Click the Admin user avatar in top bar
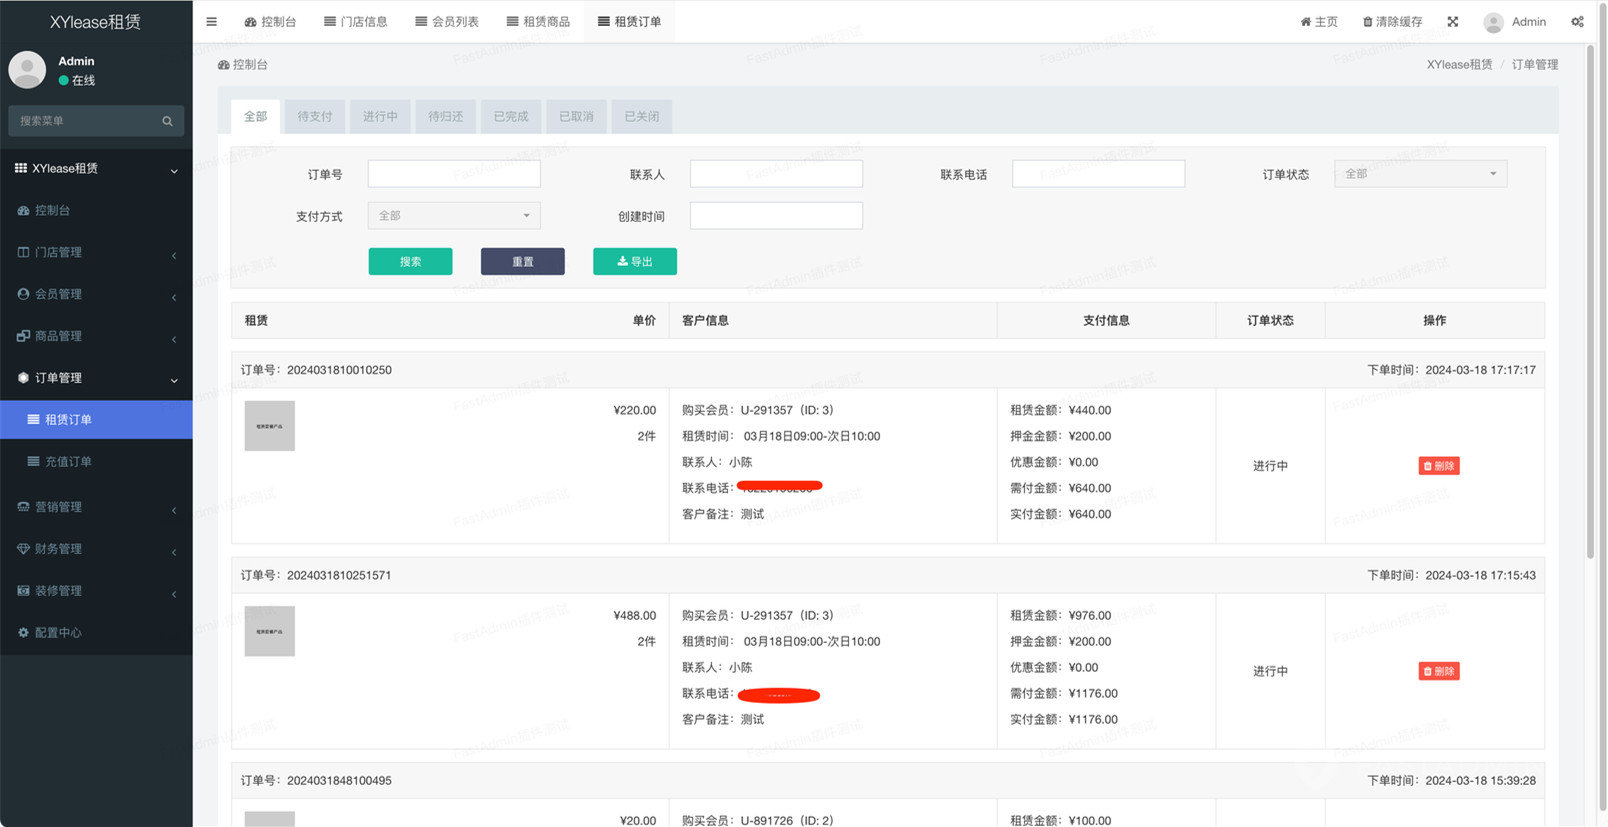The image size is (1608, 827). point(1493,22)
